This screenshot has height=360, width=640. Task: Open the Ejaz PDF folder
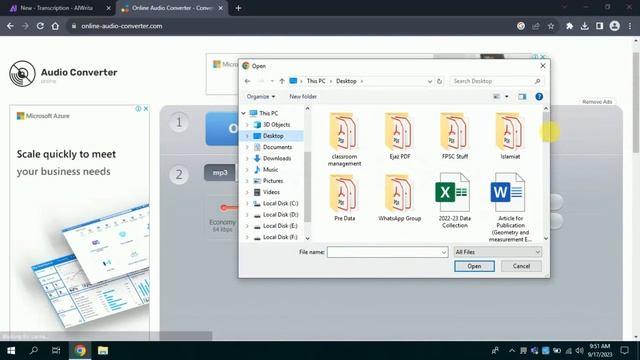click(x=399, y=136)
